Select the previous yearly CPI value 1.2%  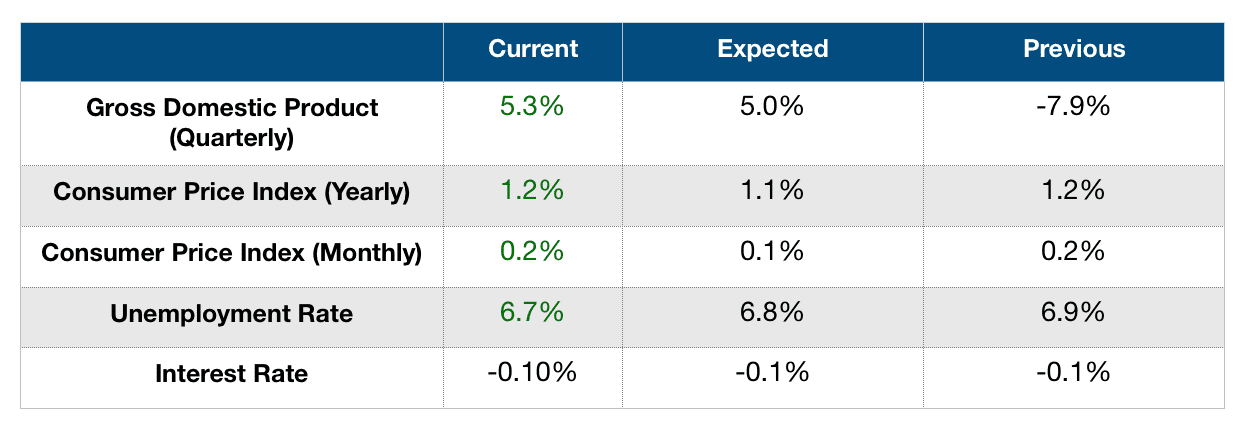1074,191
